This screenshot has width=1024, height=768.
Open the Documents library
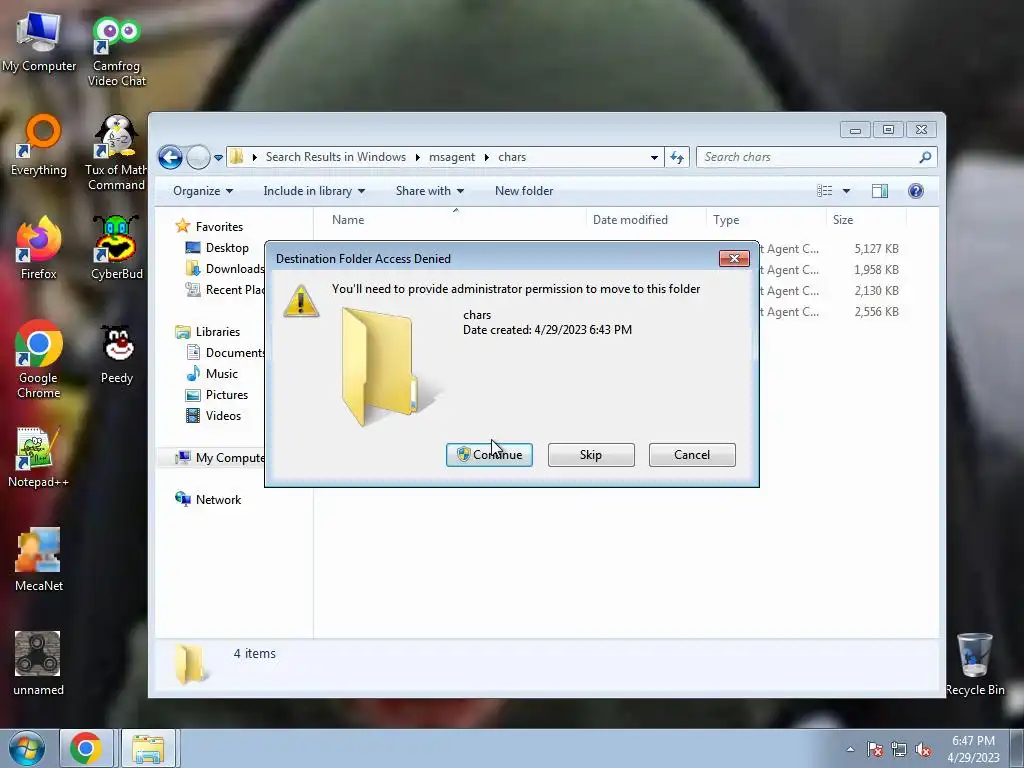click(x=225, y=353)
